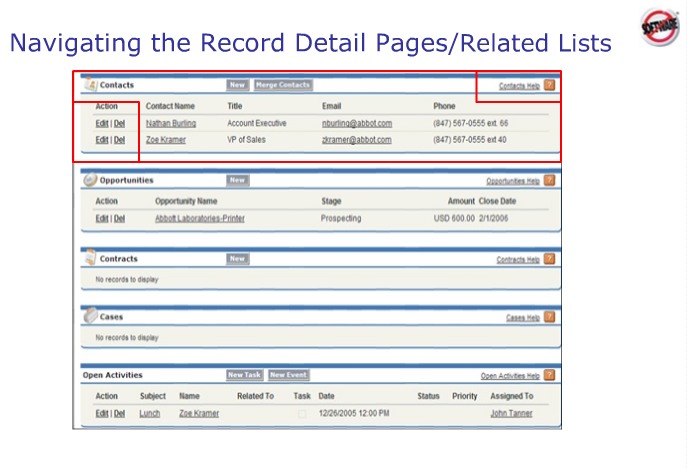Click the Software logo at top right
Screen dimensions: 687x469
pyautogui.click(x=659, y=26)
